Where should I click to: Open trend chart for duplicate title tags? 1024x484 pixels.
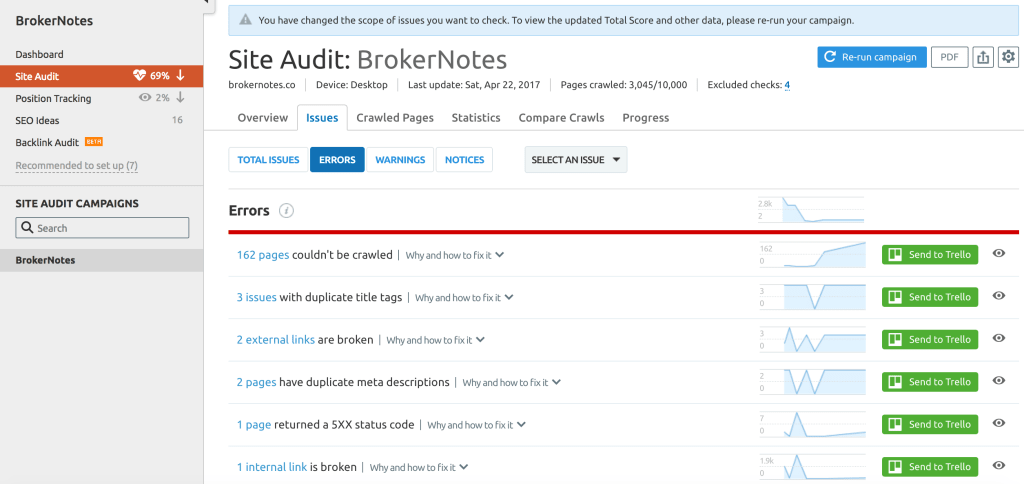point(812,297)
